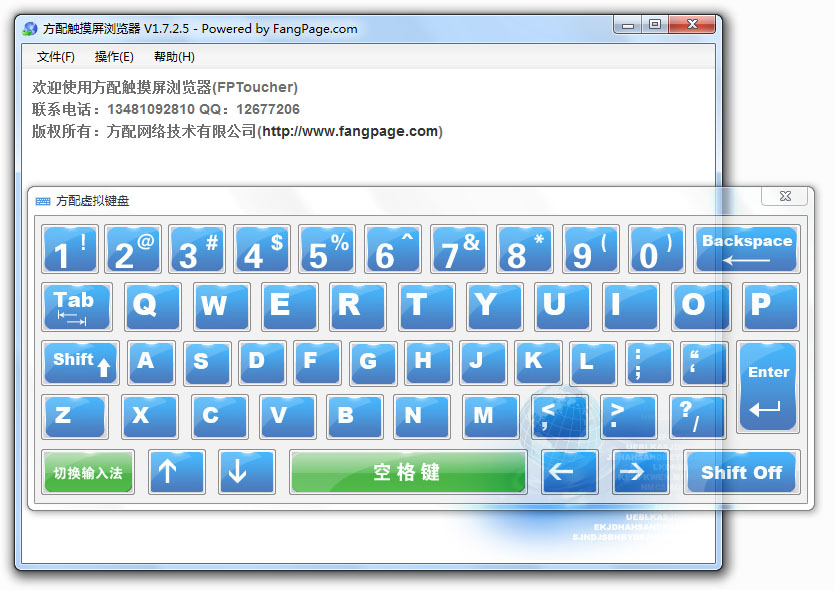Screen dimensions: 834x590
Task: Tap the quote/apostrophe key
Action: (x=704, y=363)
